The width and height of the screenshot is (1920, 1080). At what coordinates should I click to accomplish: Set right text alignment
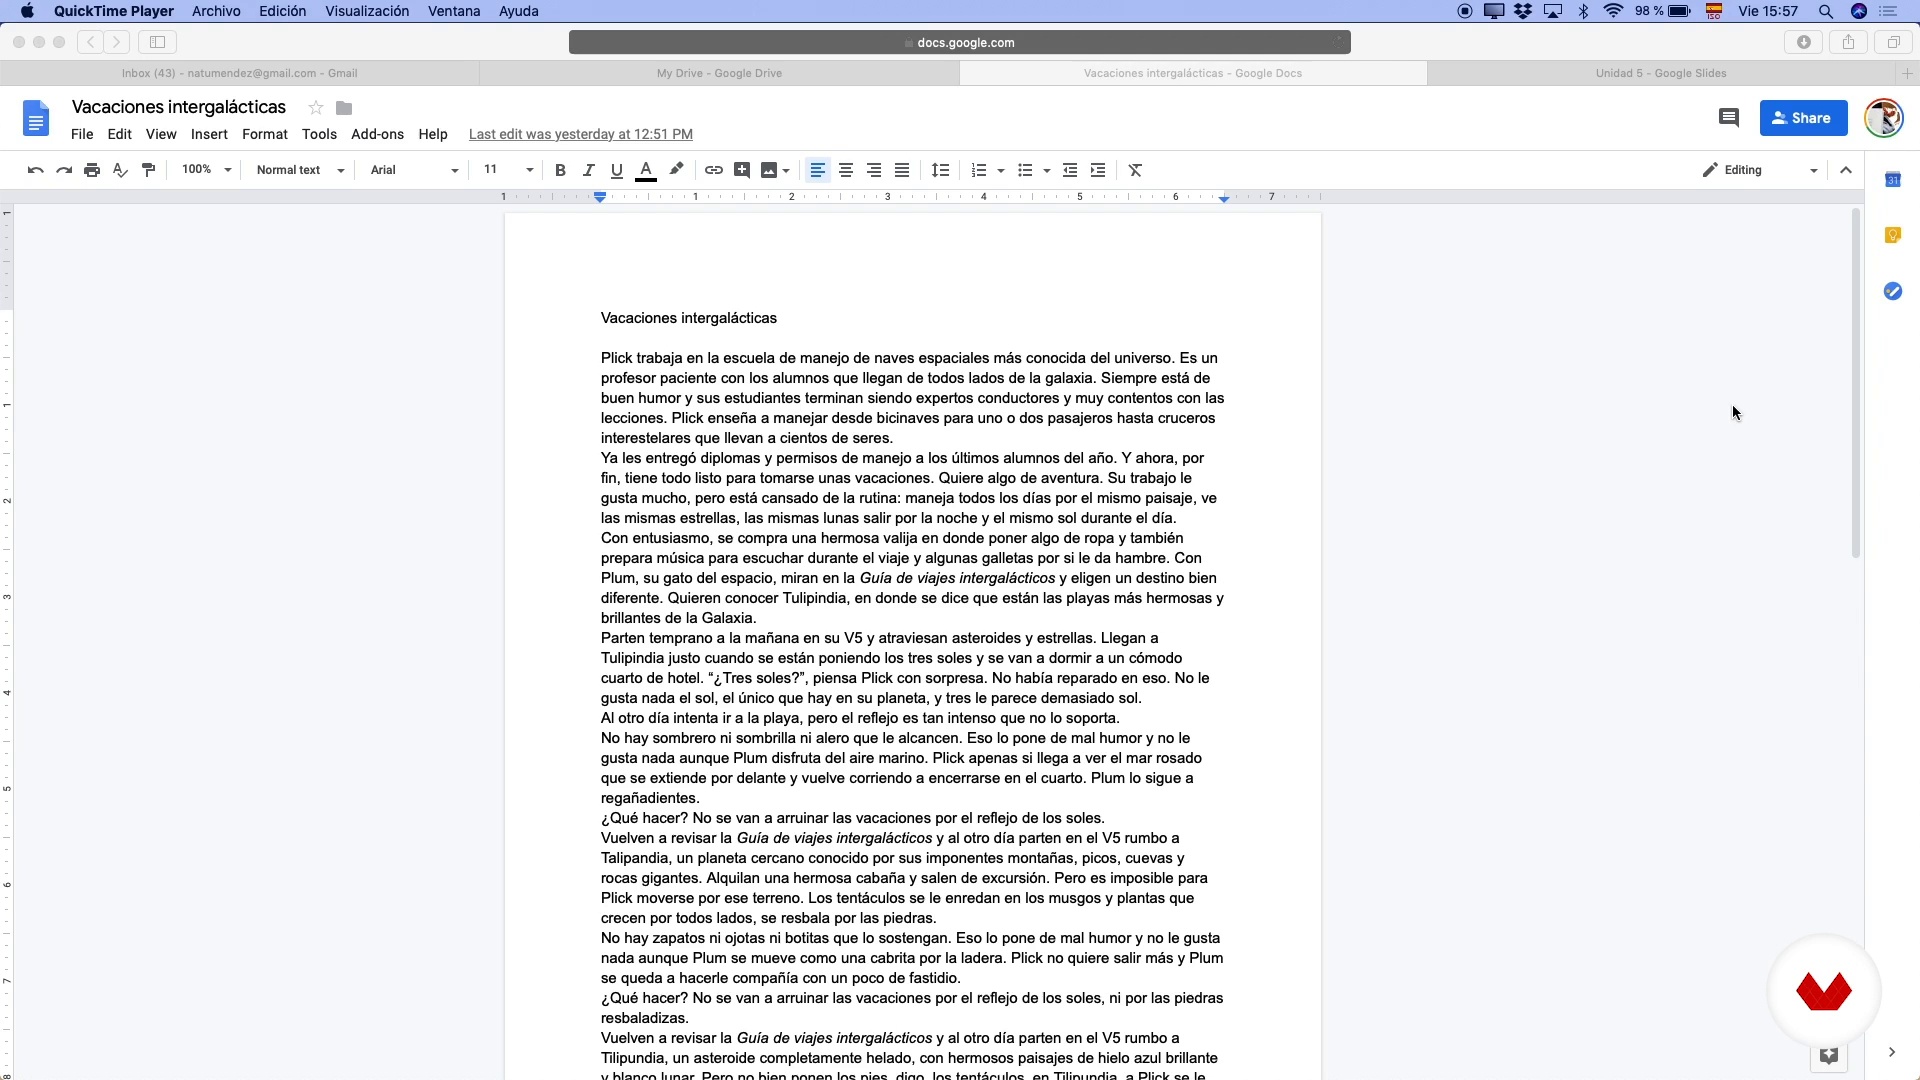coord(874,170)
